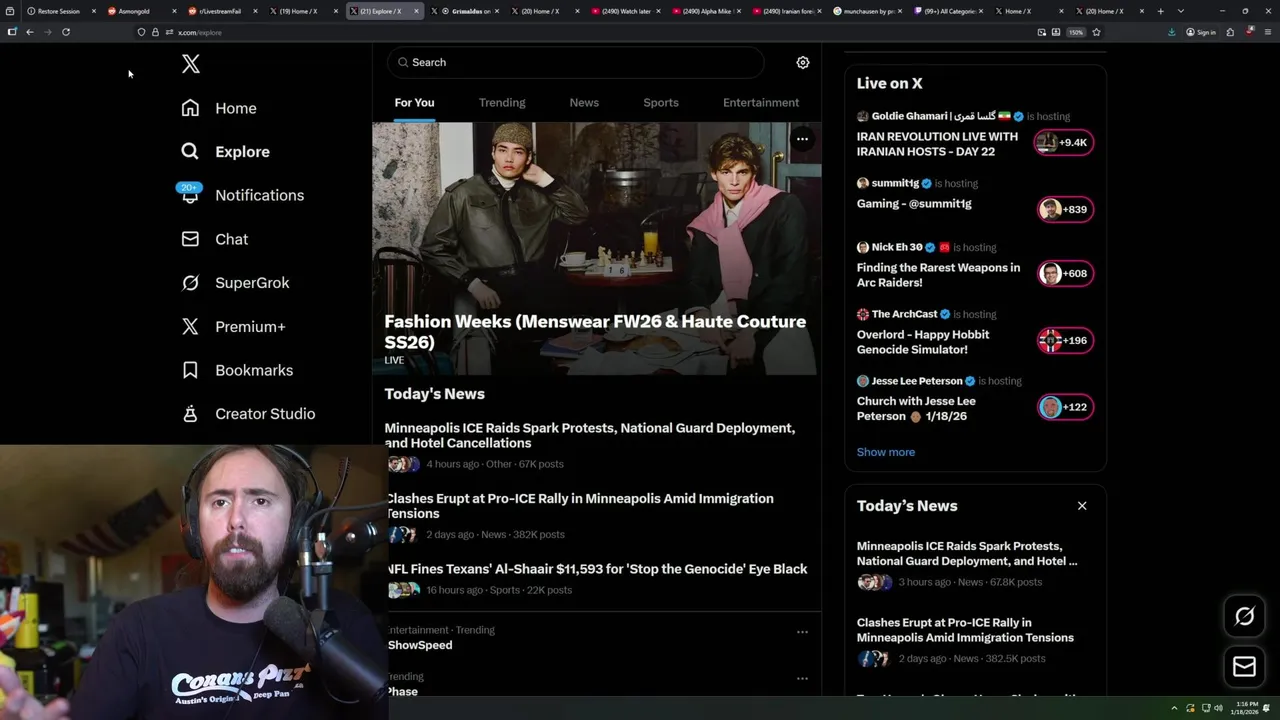Screen dimensions: 1280x720
Task: Switch to the Restore Session browser tab
Action: coord(58,11)
